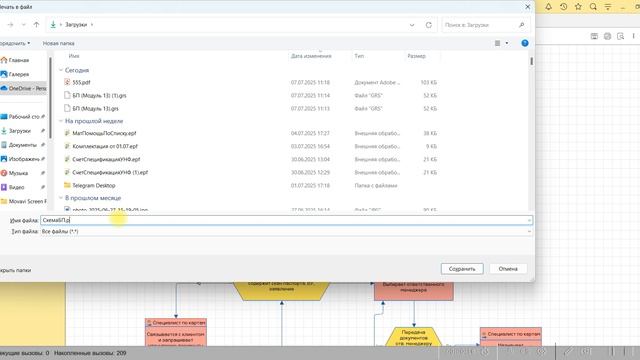Click pin icon next to Музыка in sidebar
Screen dimensions: 640x360
point(43,173)
